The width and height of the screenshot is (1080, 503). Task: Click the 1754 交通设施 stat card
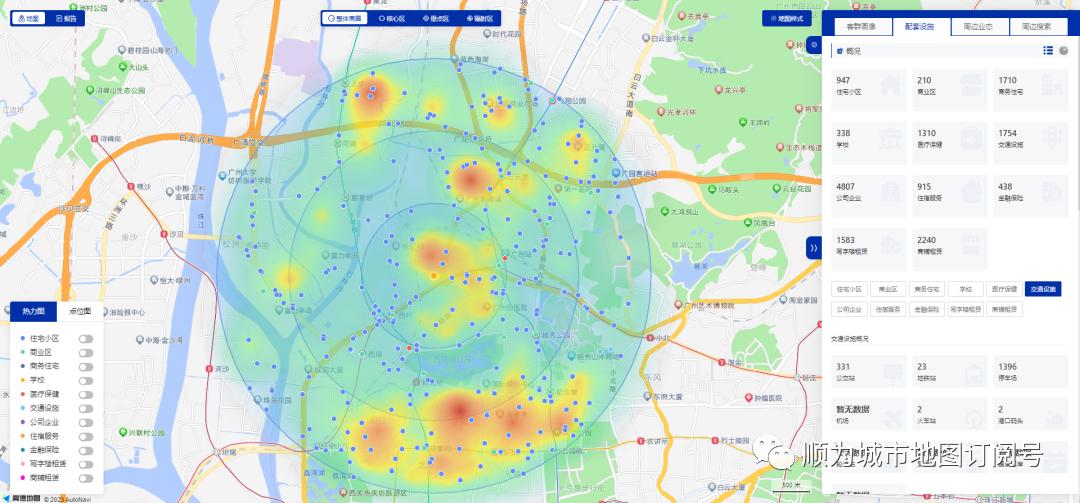[1030, 143]
